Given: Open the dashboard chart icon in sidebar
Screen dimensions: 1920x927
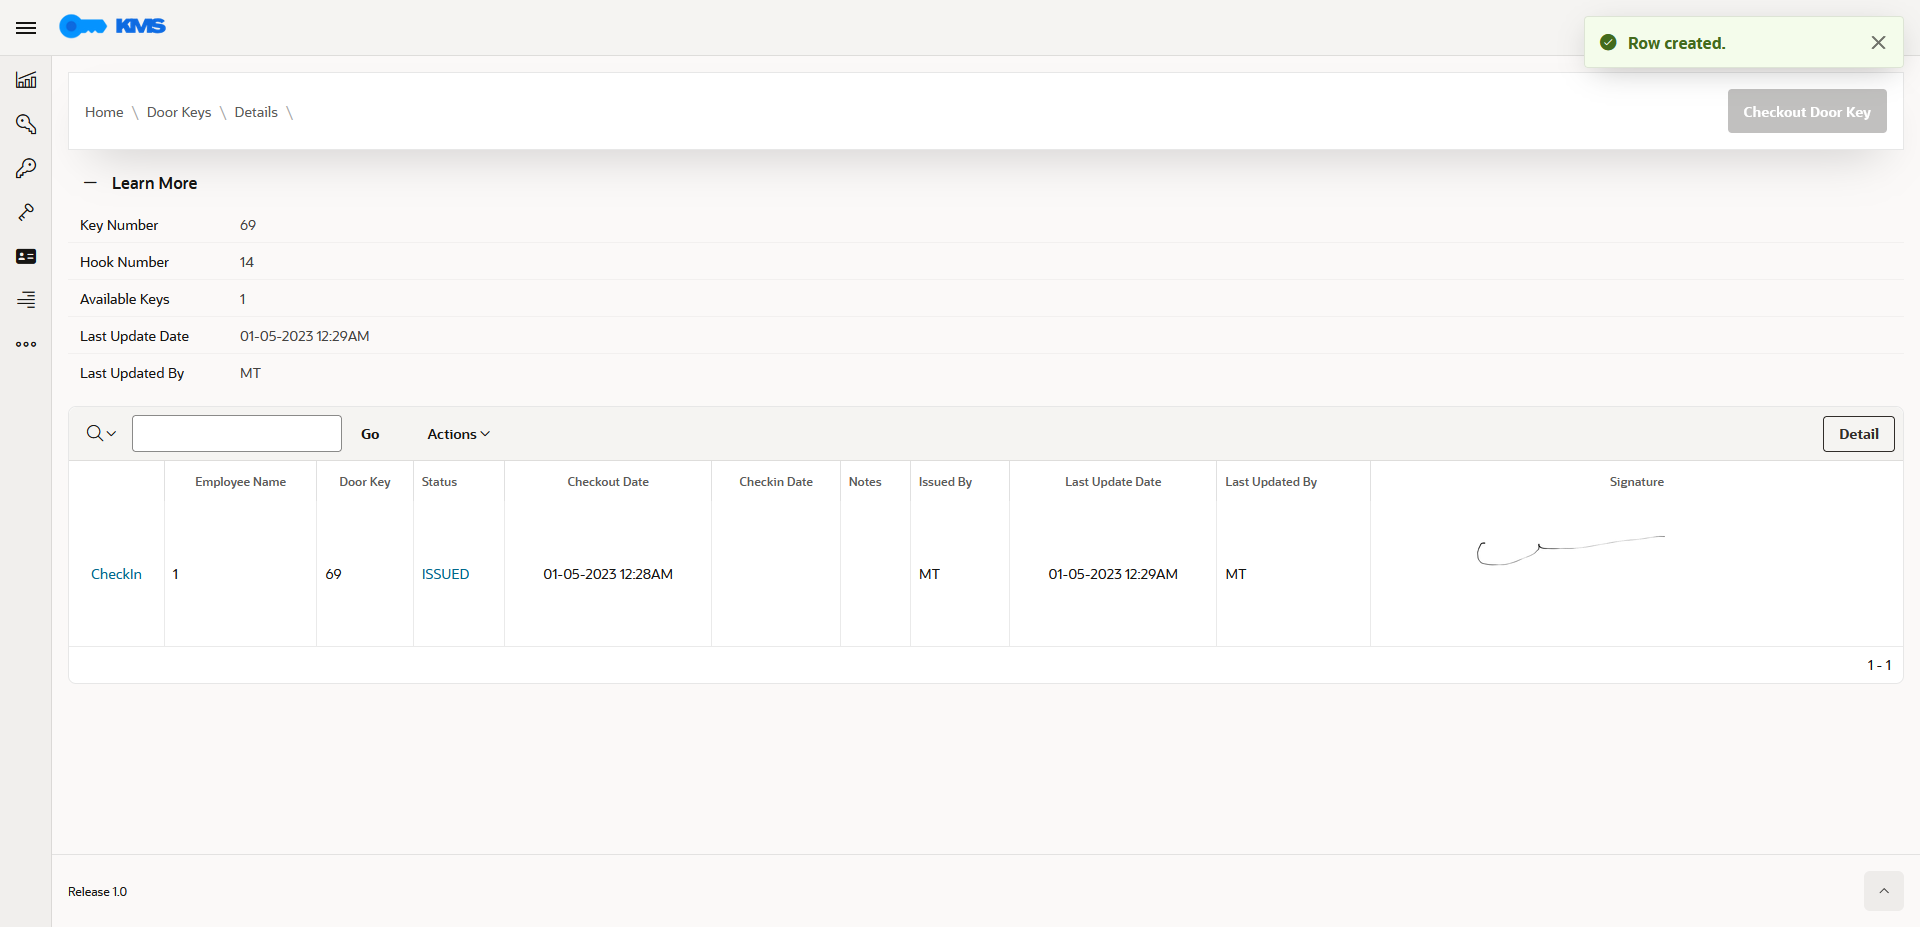Looking at the screenshot, I should (26, 80).
